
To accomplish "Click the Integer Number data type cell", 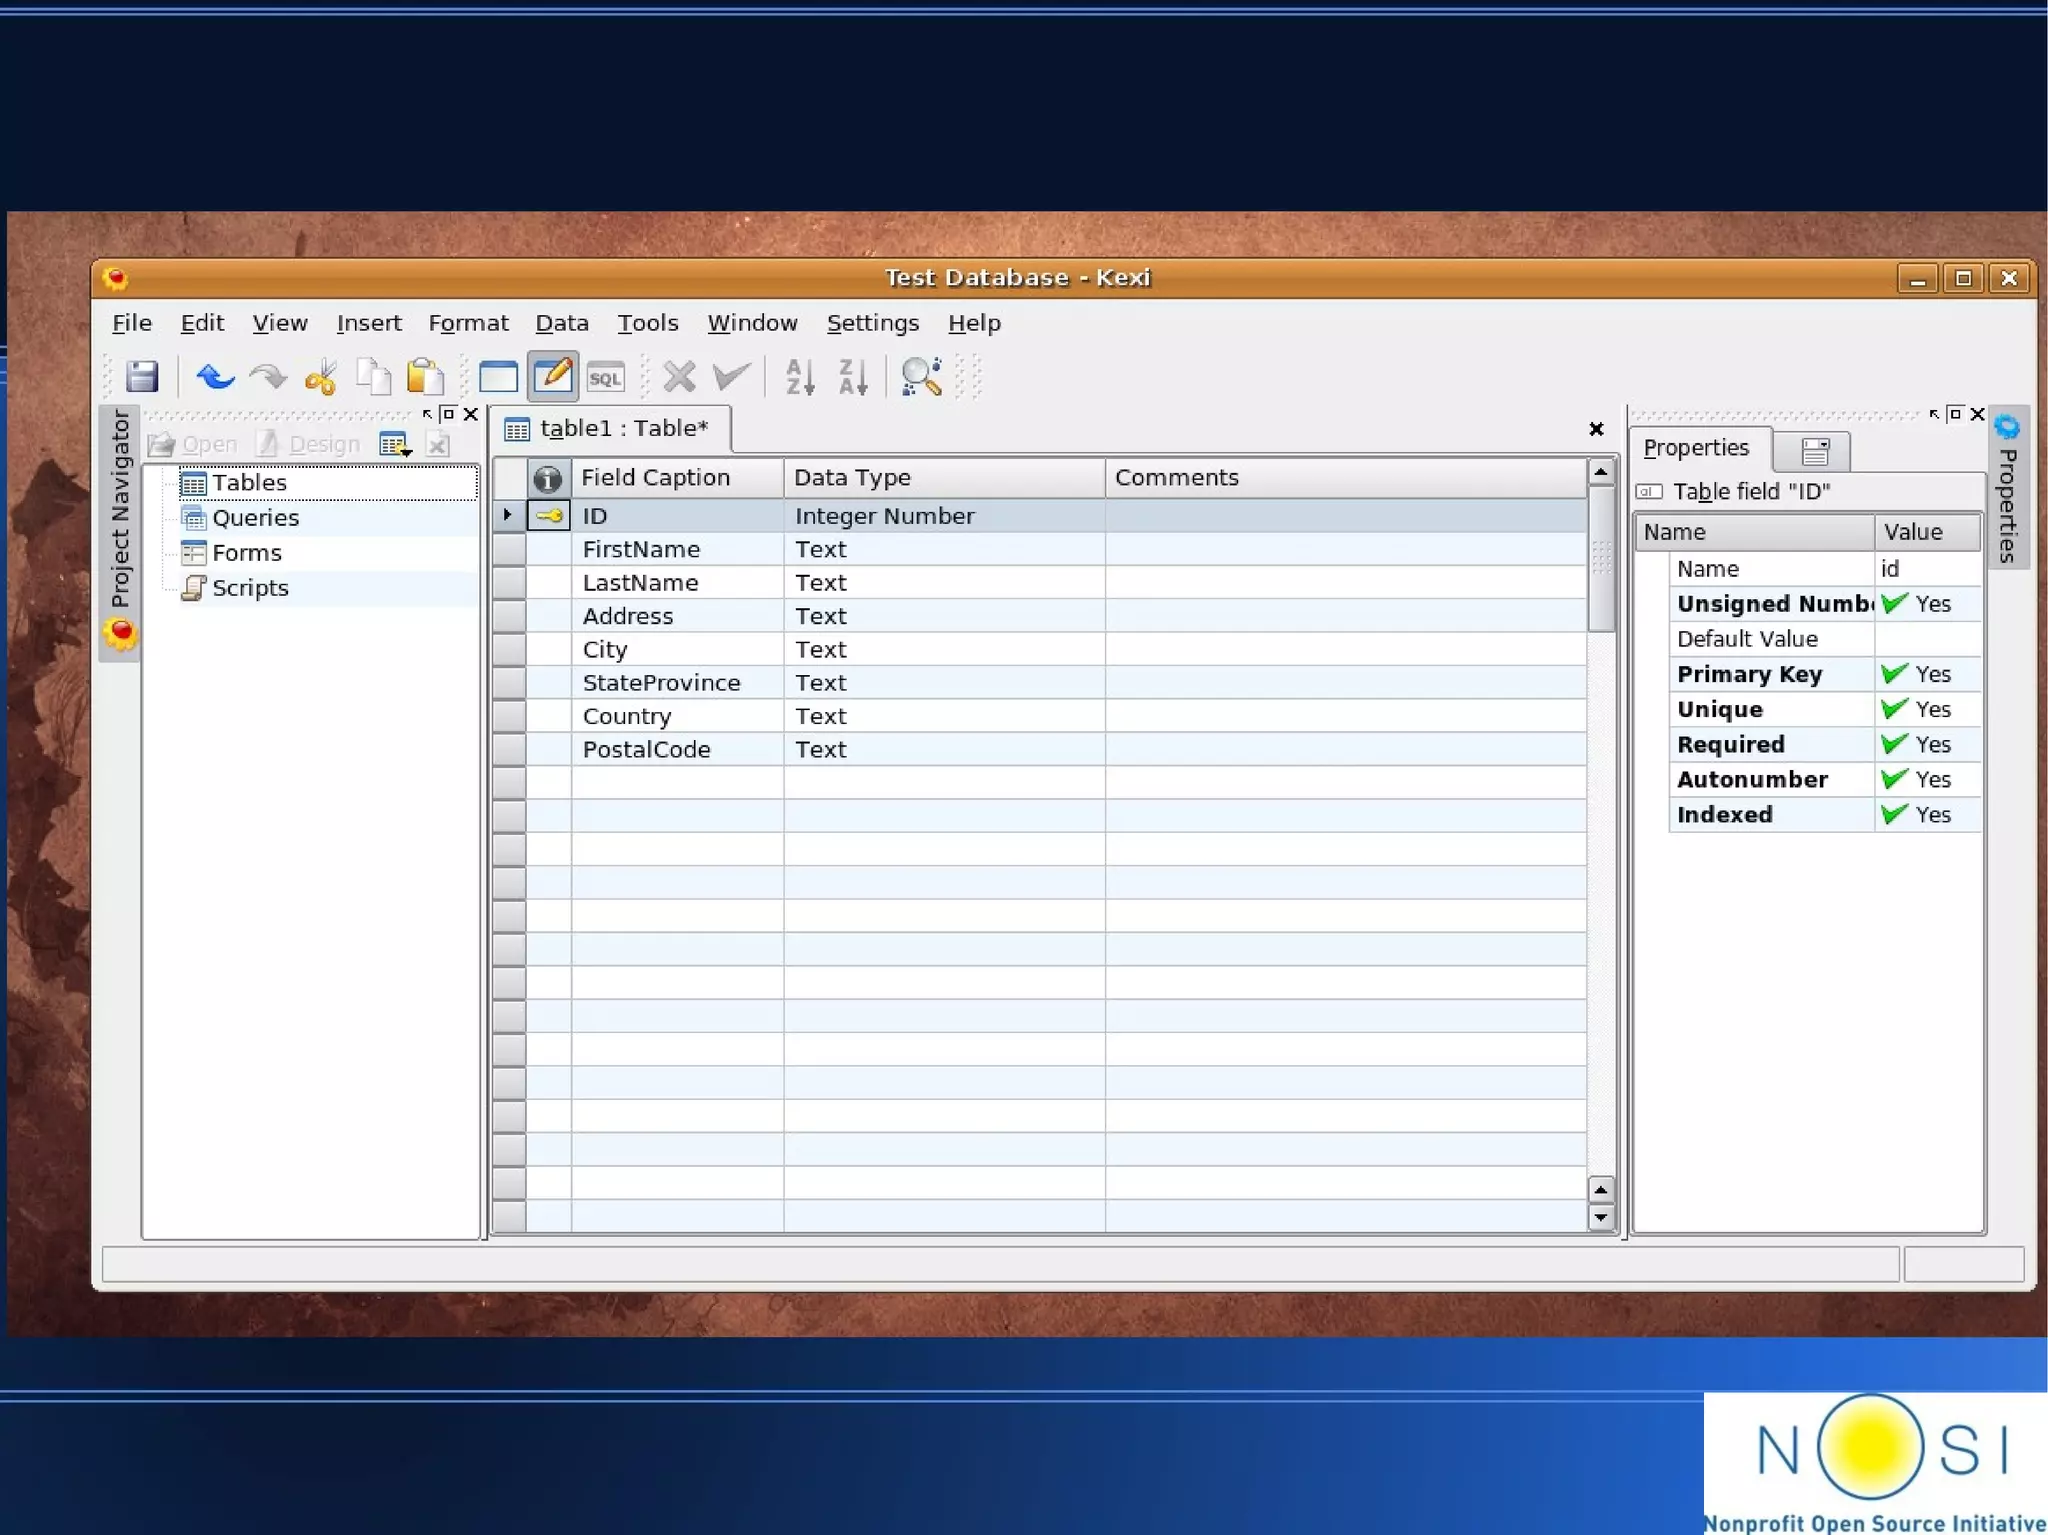I will pyautogui.click(x=944, y=516).
